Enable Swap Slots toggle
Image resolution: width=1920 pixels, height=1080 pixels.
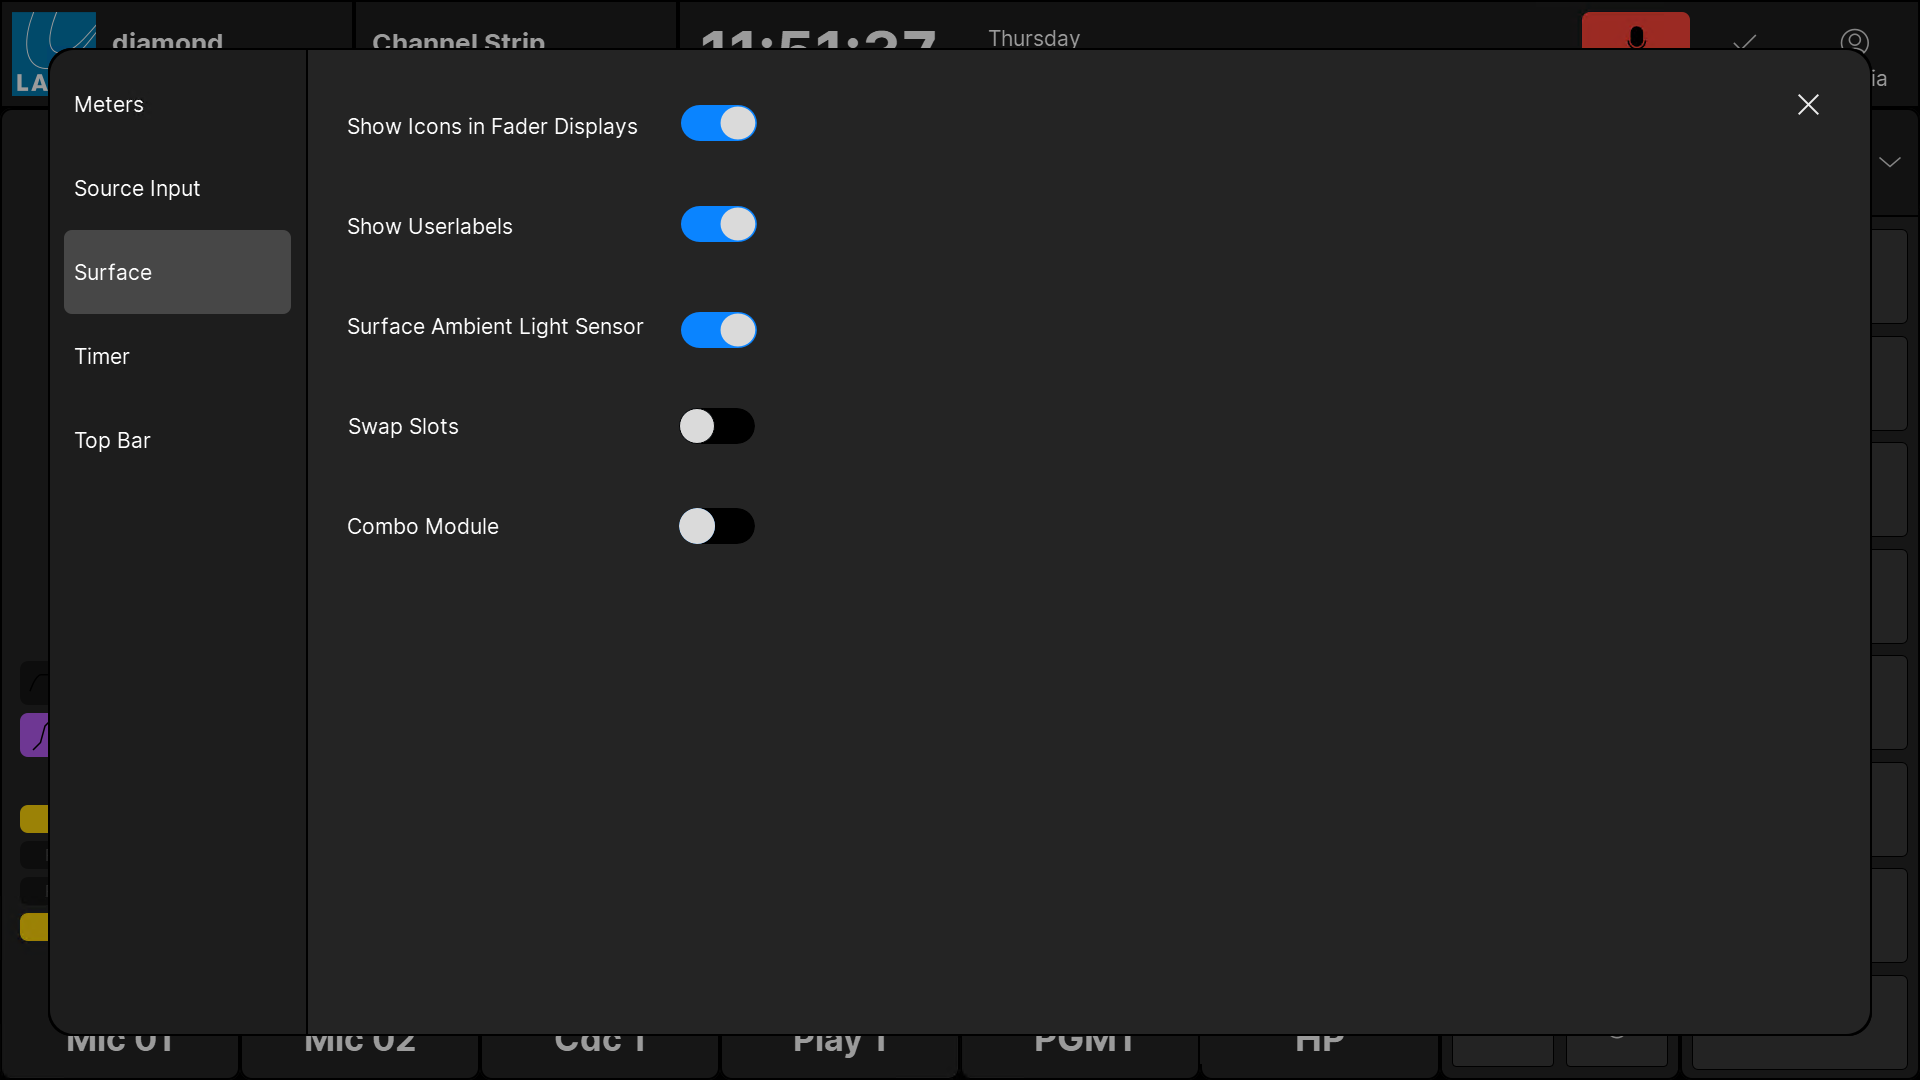pyautogui.click(x=717, y=426)
